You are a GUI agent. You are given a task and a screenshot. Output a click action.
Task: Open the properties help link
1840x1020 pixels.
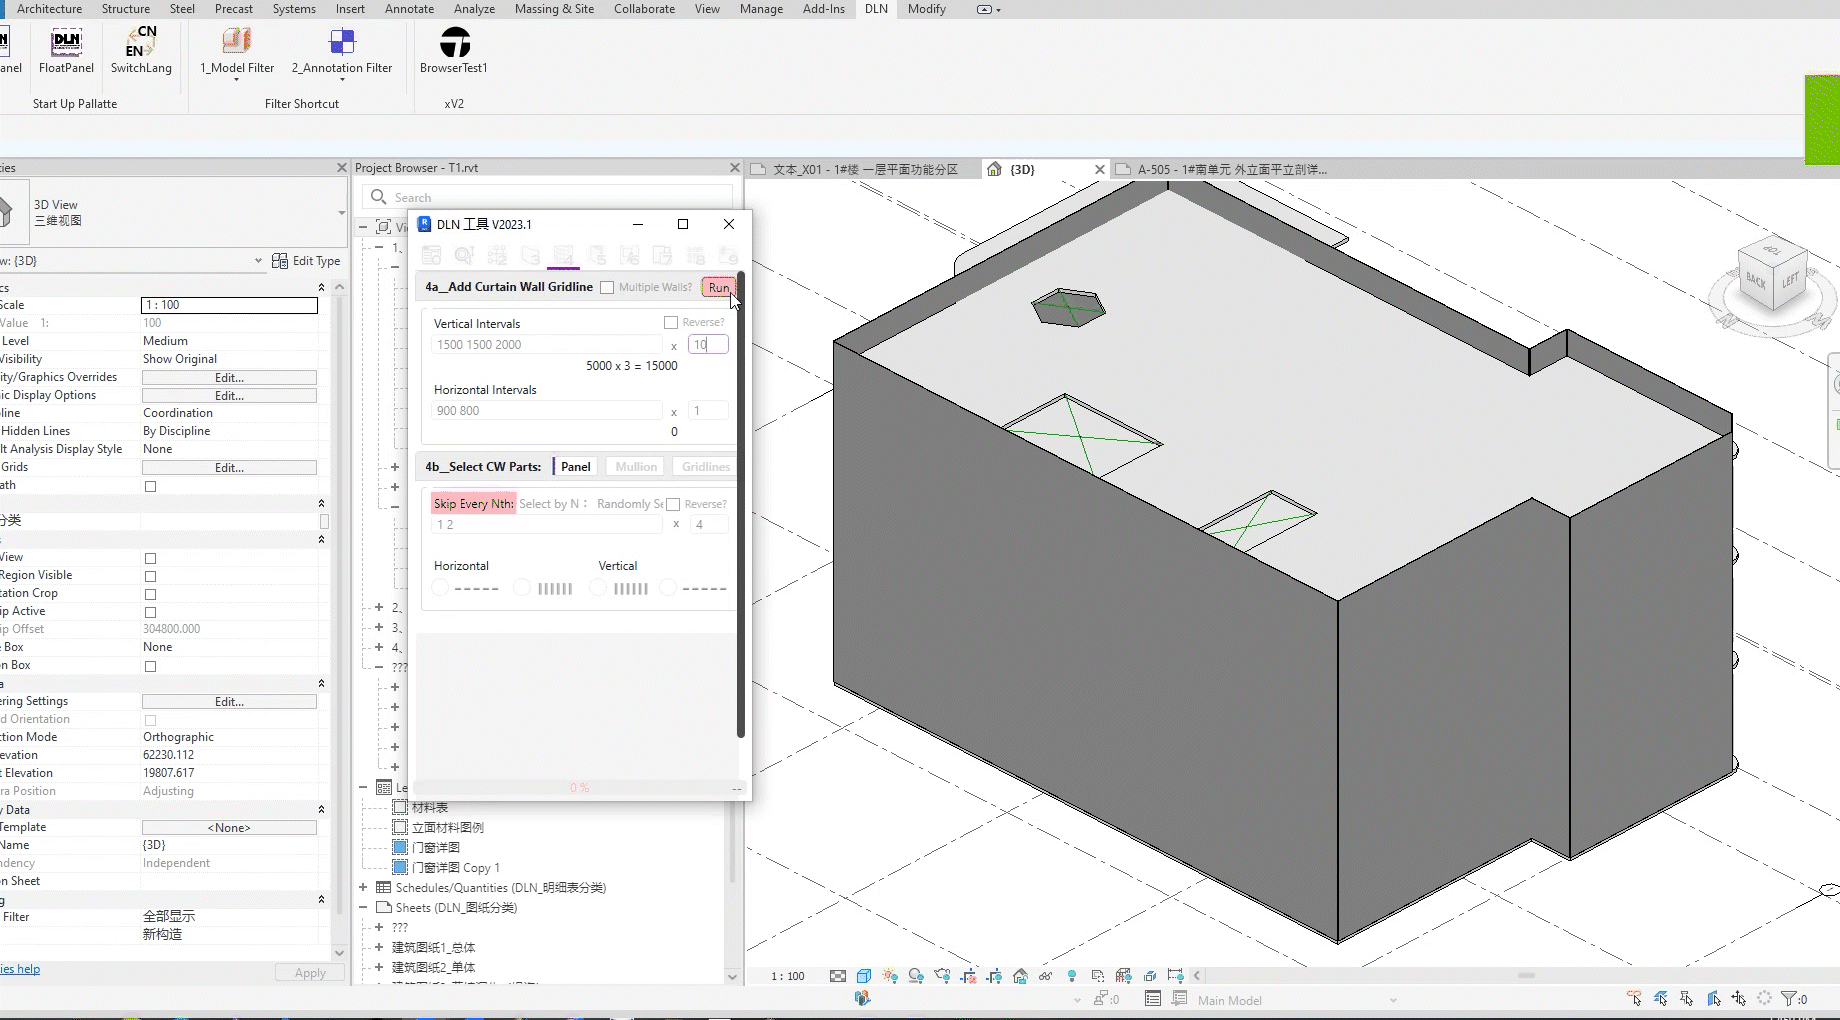20,970
